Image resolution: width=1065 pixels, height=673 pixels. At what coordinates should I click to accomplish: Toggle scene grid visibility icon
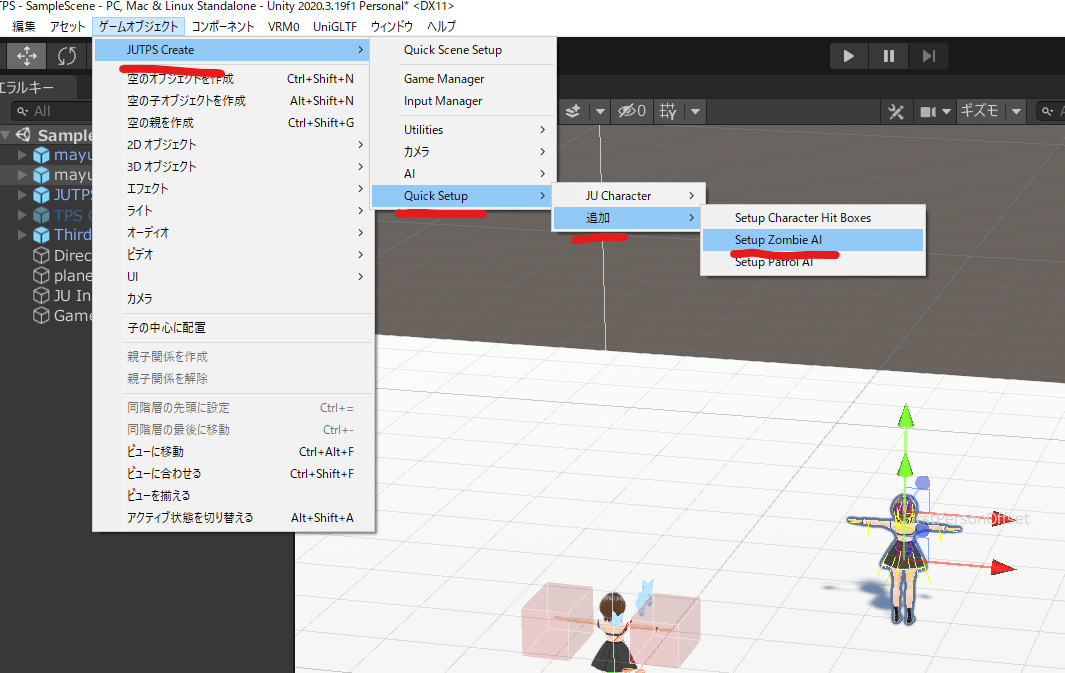[668, 111]
